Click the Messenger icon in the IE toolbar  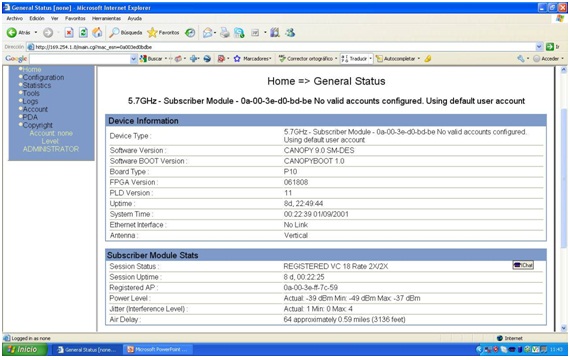pyautogui.click(x=290, y=33)
